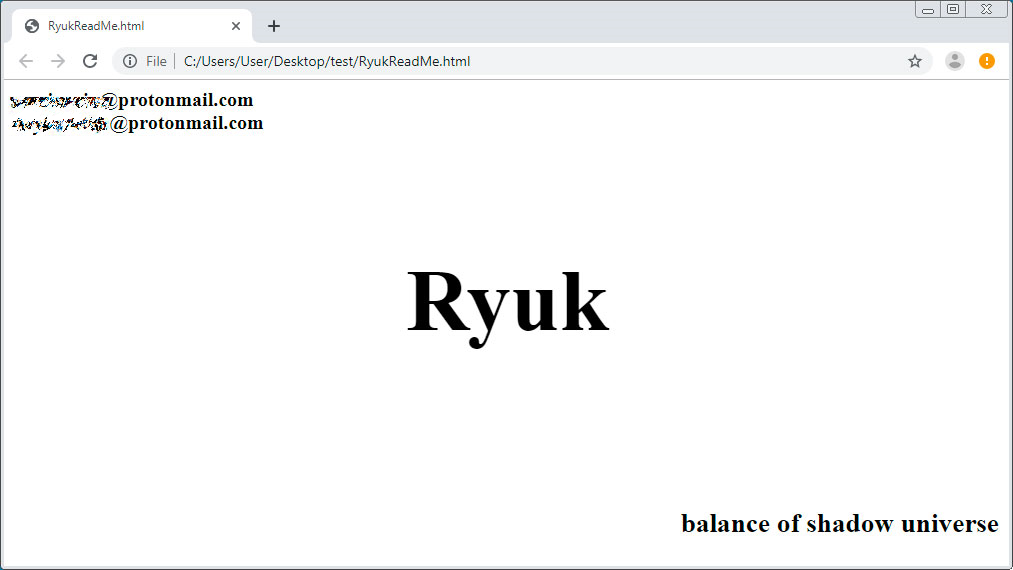Click the first protonmail.com email address
This screenshot has width=1013, height=570.
(x=131, y=100)
